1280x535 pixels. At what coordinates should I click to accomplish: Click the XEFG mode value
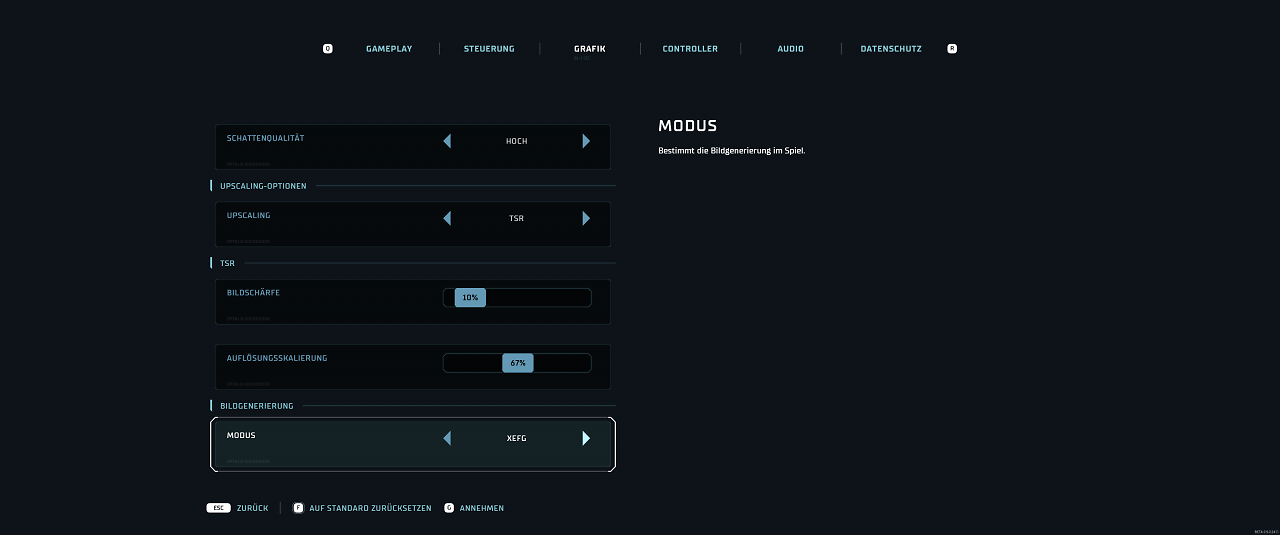517,438
